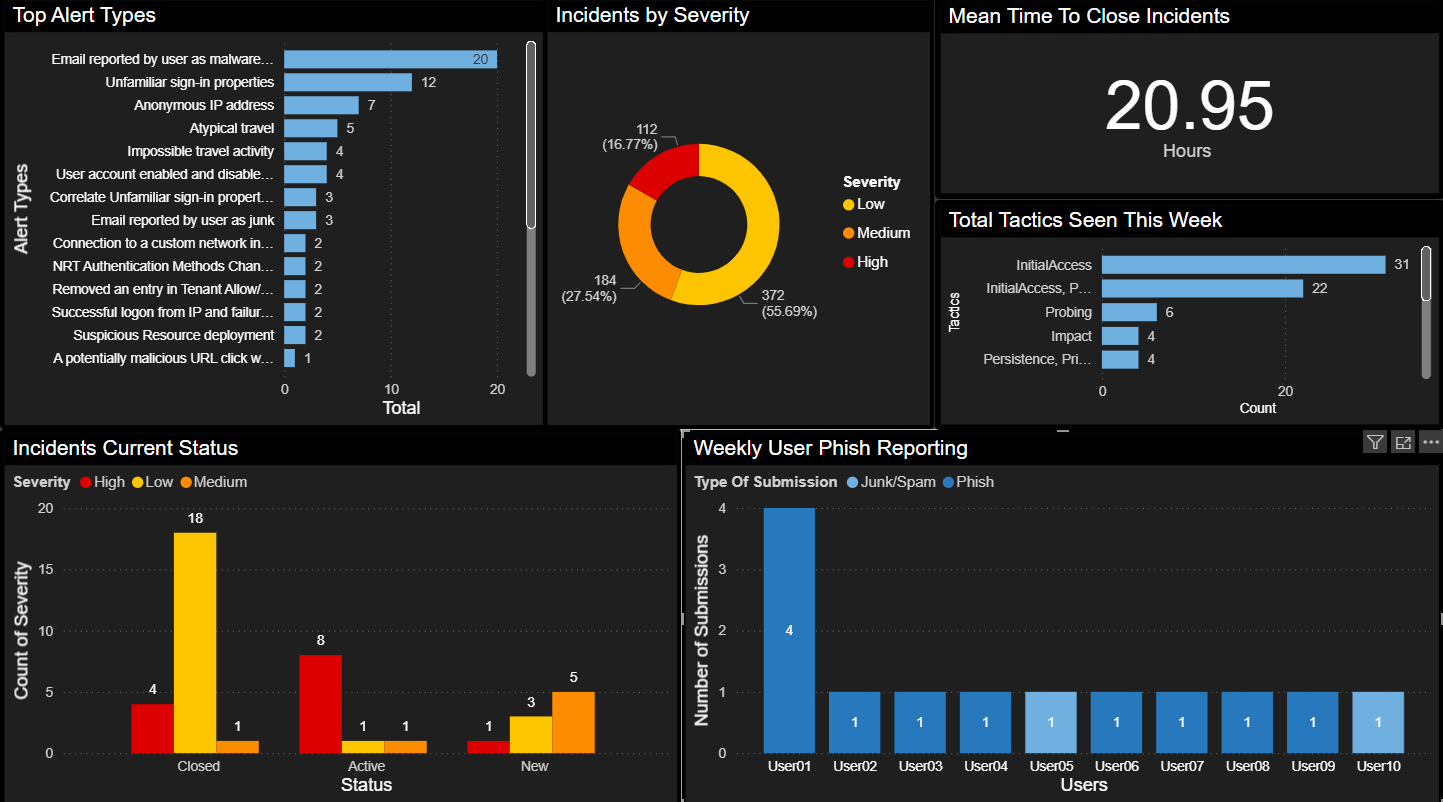Click the Total Tactics chart vertical scrollbar

pyautogui.click(x=1426, y=274)
